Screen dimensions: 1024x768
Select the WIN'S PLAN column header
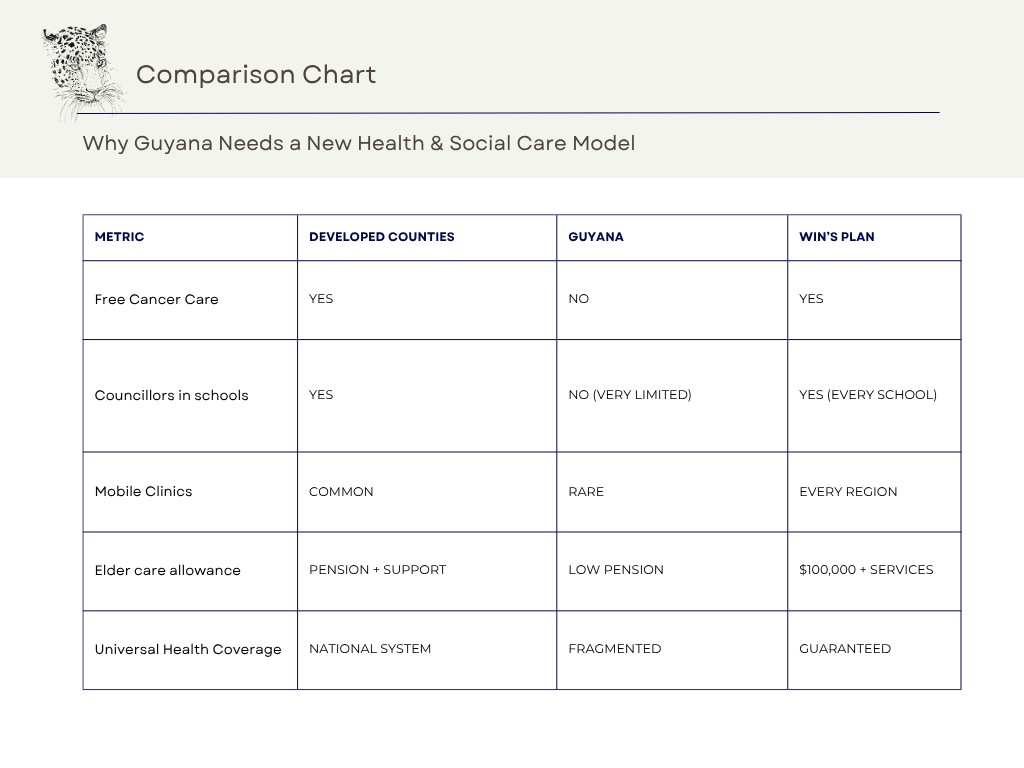(x=836, y=237)
